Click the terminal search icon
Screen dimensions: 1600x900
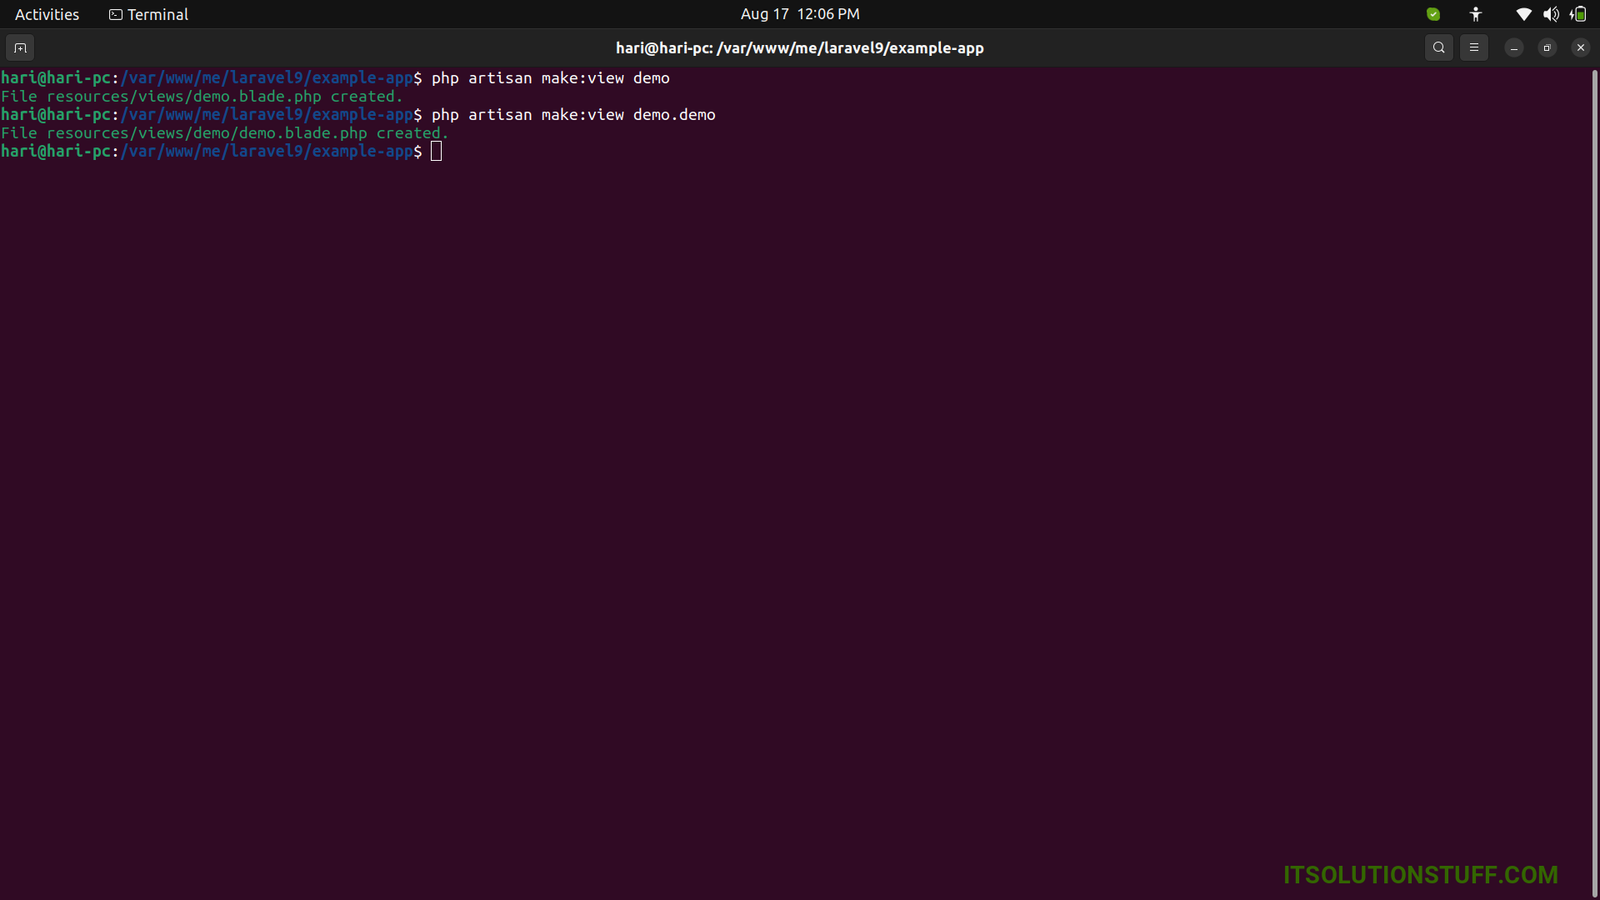pyautogui.click(x=1439, y=48)
